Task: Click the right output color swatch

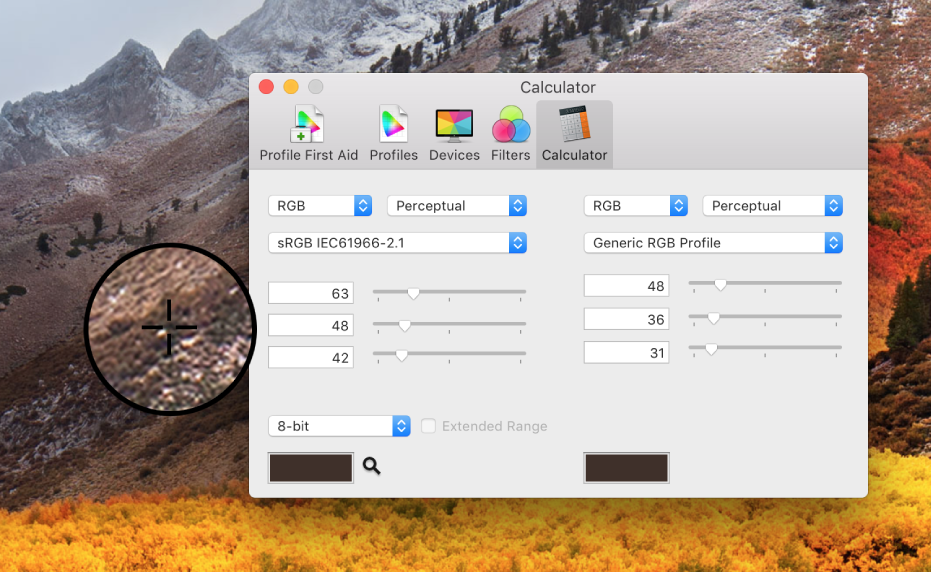Action: [x=626, y=467]
